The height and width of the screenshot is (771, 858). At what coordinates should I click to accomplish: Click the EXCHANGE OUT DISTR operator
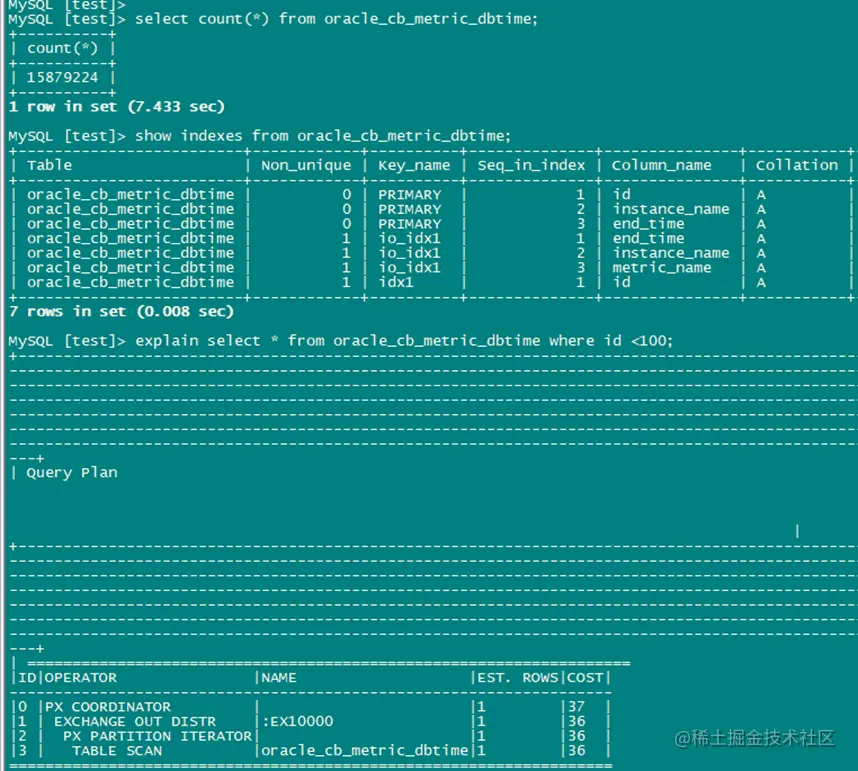pos(135,722)
